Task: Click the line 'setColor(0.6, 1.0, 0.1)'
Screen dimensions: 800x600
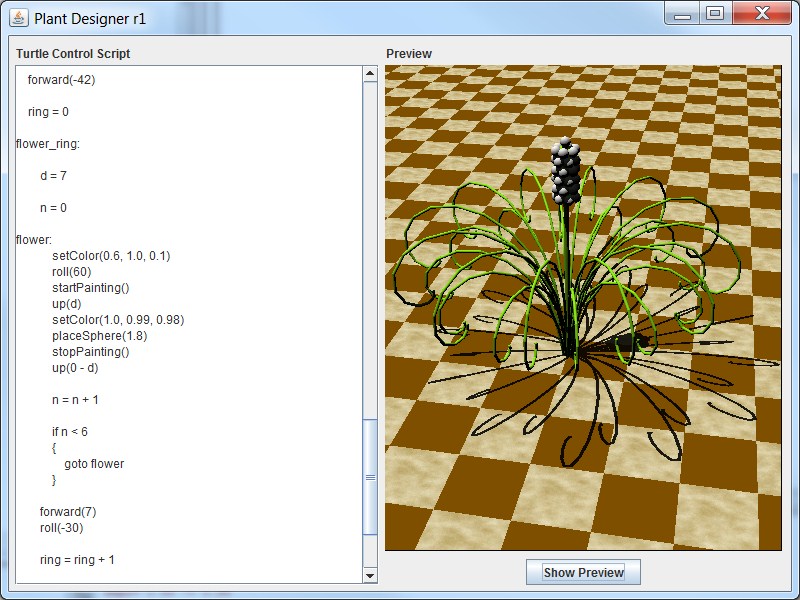Action: click(x=111, y=256)
